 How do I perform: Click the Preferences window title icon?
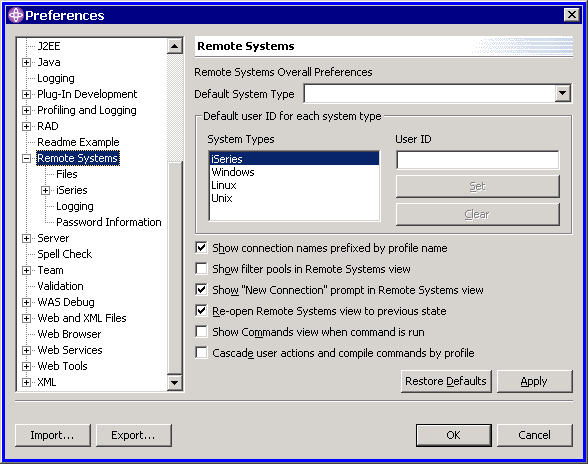click(16, 15)
